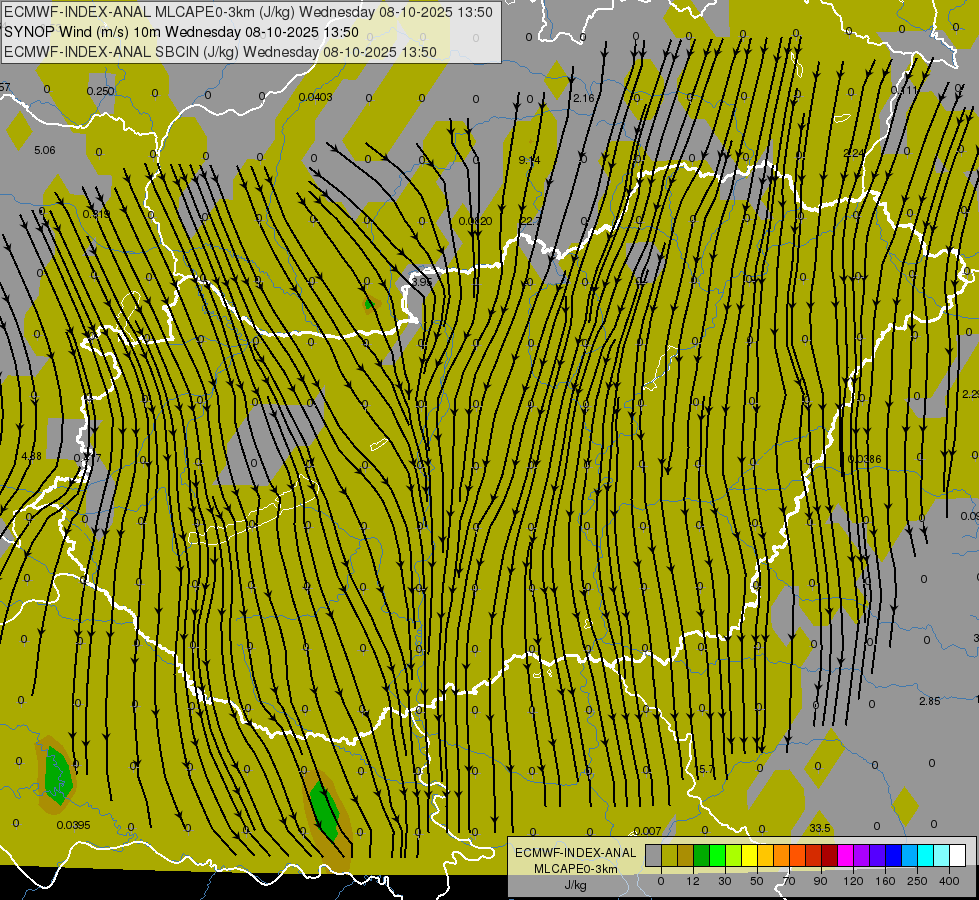Click the map value 3.95
The width and height of the screenshot is (979, 900).
[x=421, y=282]
